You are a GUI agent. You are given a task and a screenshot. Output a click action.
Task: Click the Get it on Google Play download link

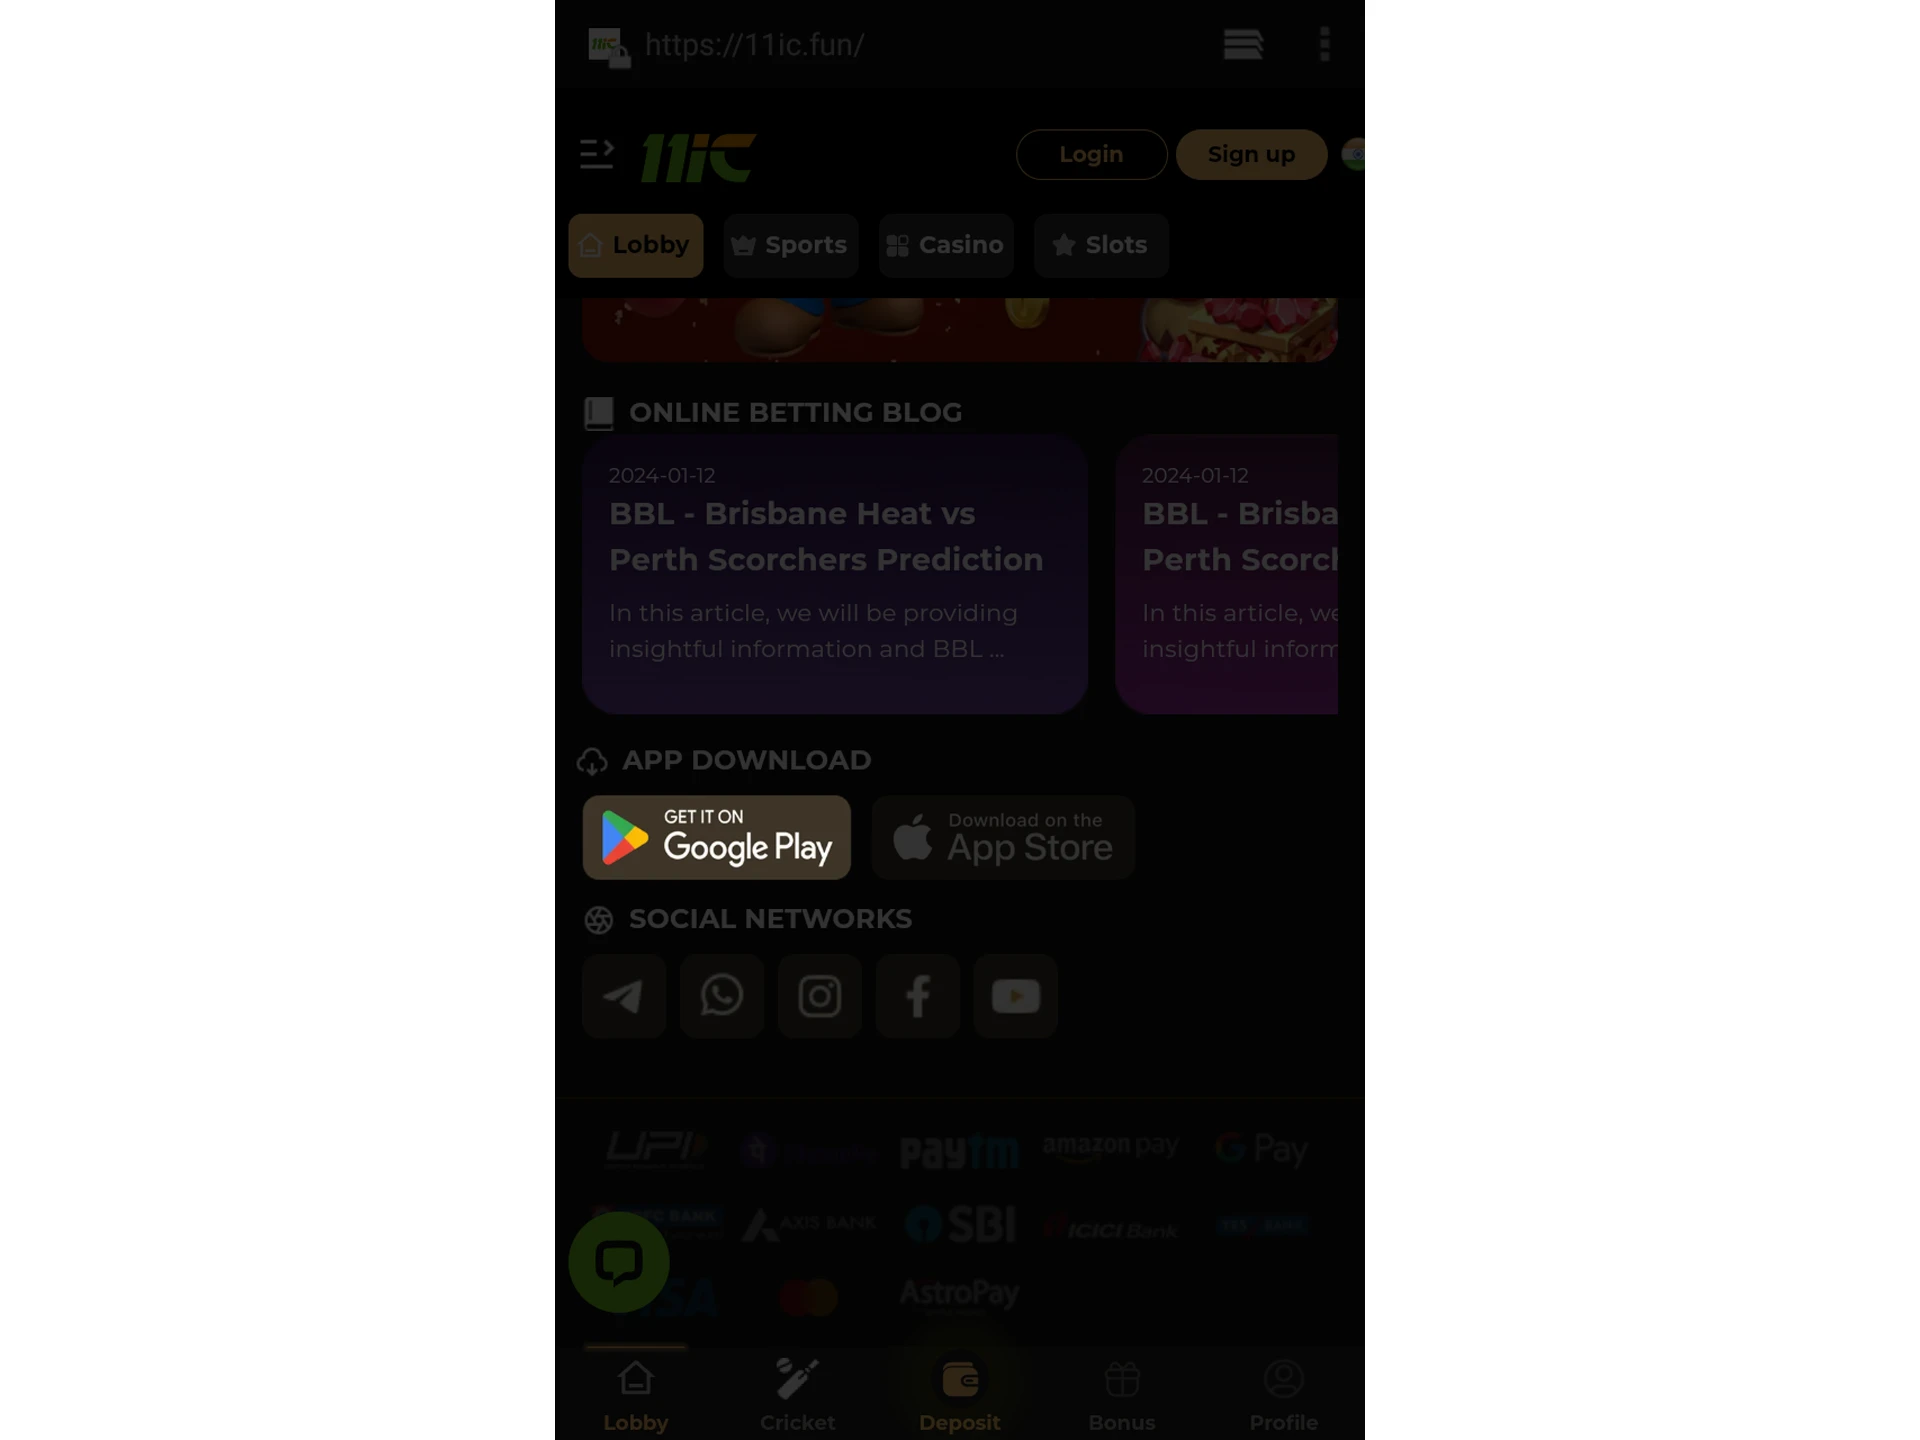point(717,836)
